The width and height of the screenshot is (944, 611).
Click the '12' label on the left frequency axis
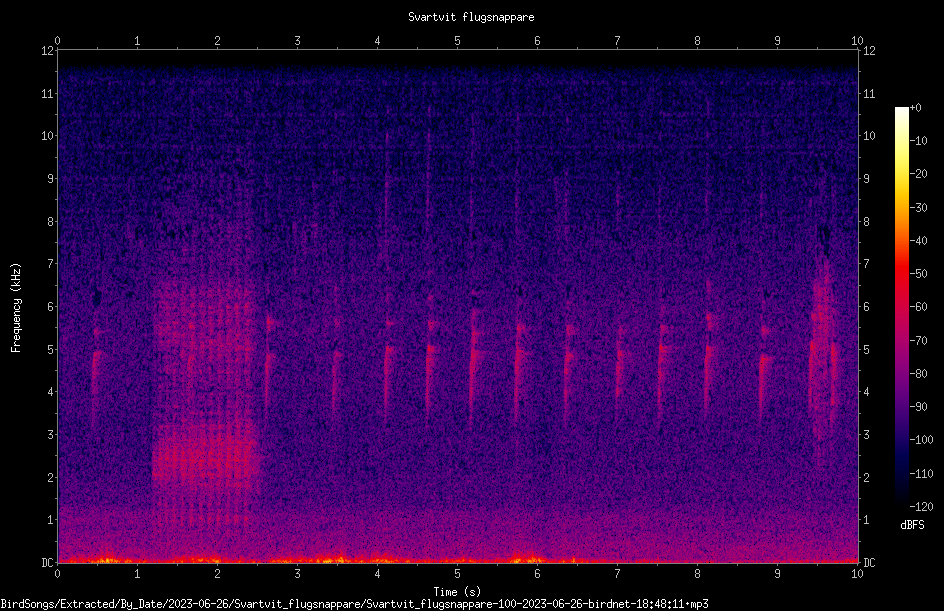click(x=48, y=51)
